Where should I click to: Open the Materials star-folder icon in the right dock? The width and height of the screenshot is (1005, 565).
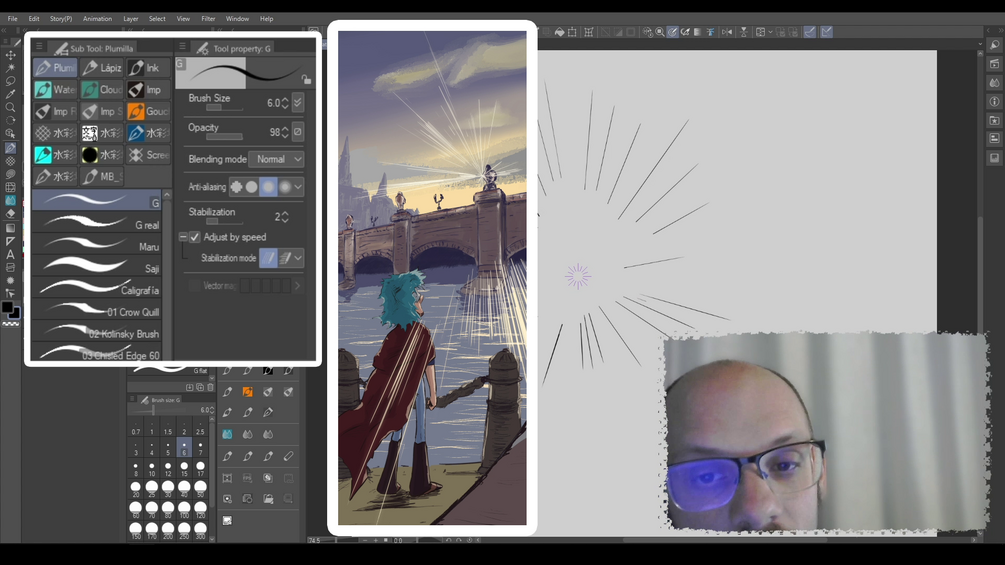click(x=994, y=120)
